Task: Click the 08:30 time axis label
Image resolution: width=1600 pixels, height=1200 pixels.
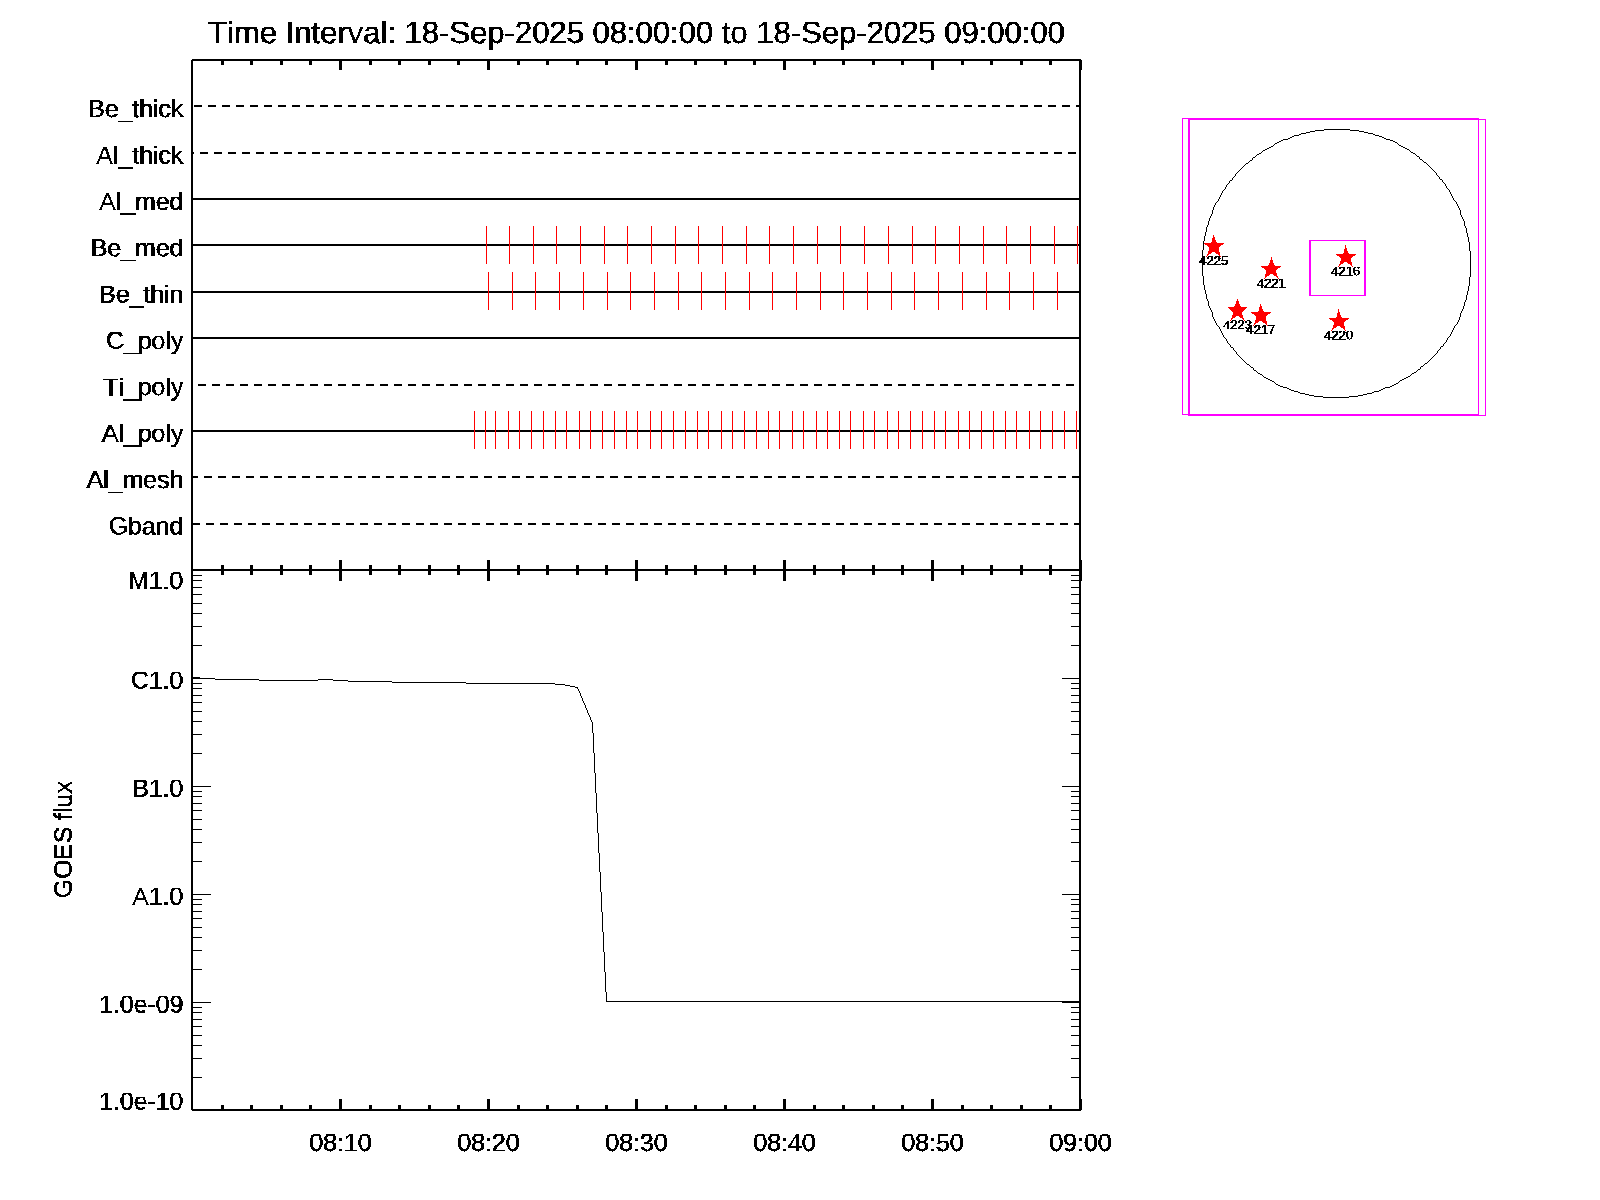Action: (x=636, y=1143)
